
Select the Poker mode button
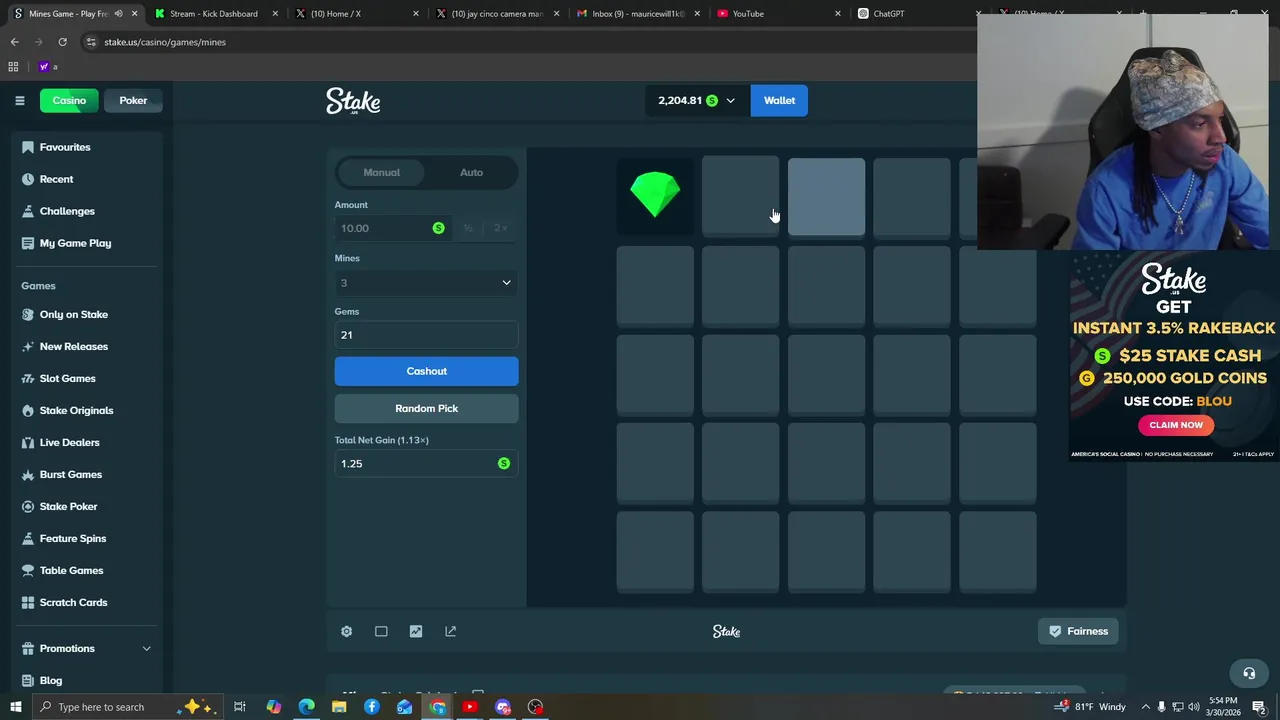pyautogui.click(x=133, y=100)
